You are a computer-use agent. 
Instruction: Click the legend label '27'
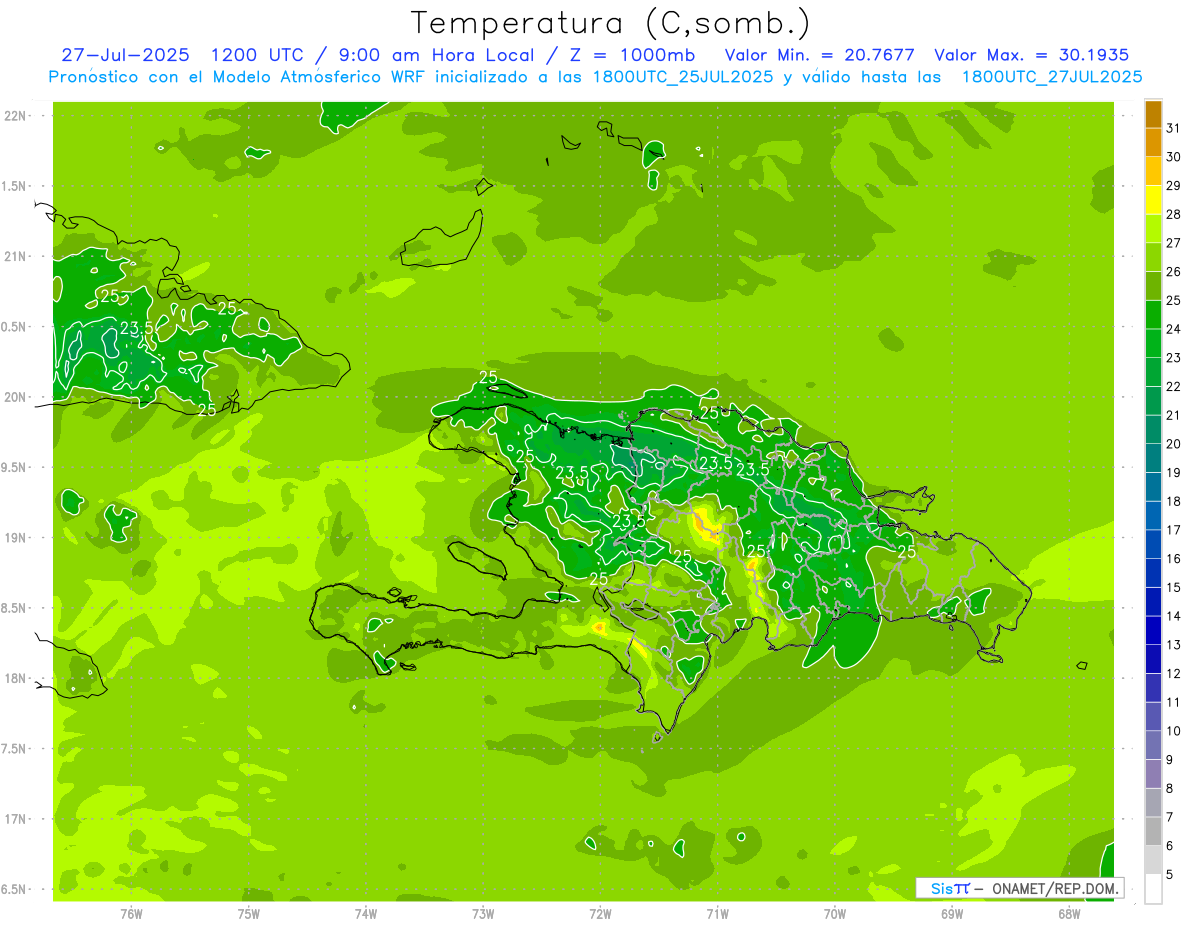tap(1174, 243)
